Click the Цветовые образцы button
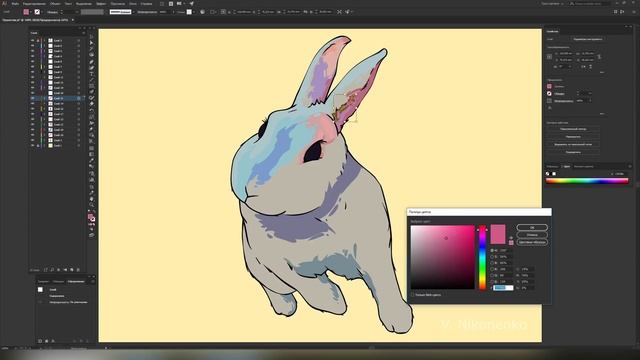640x360 pixels. tap(532, 242)
